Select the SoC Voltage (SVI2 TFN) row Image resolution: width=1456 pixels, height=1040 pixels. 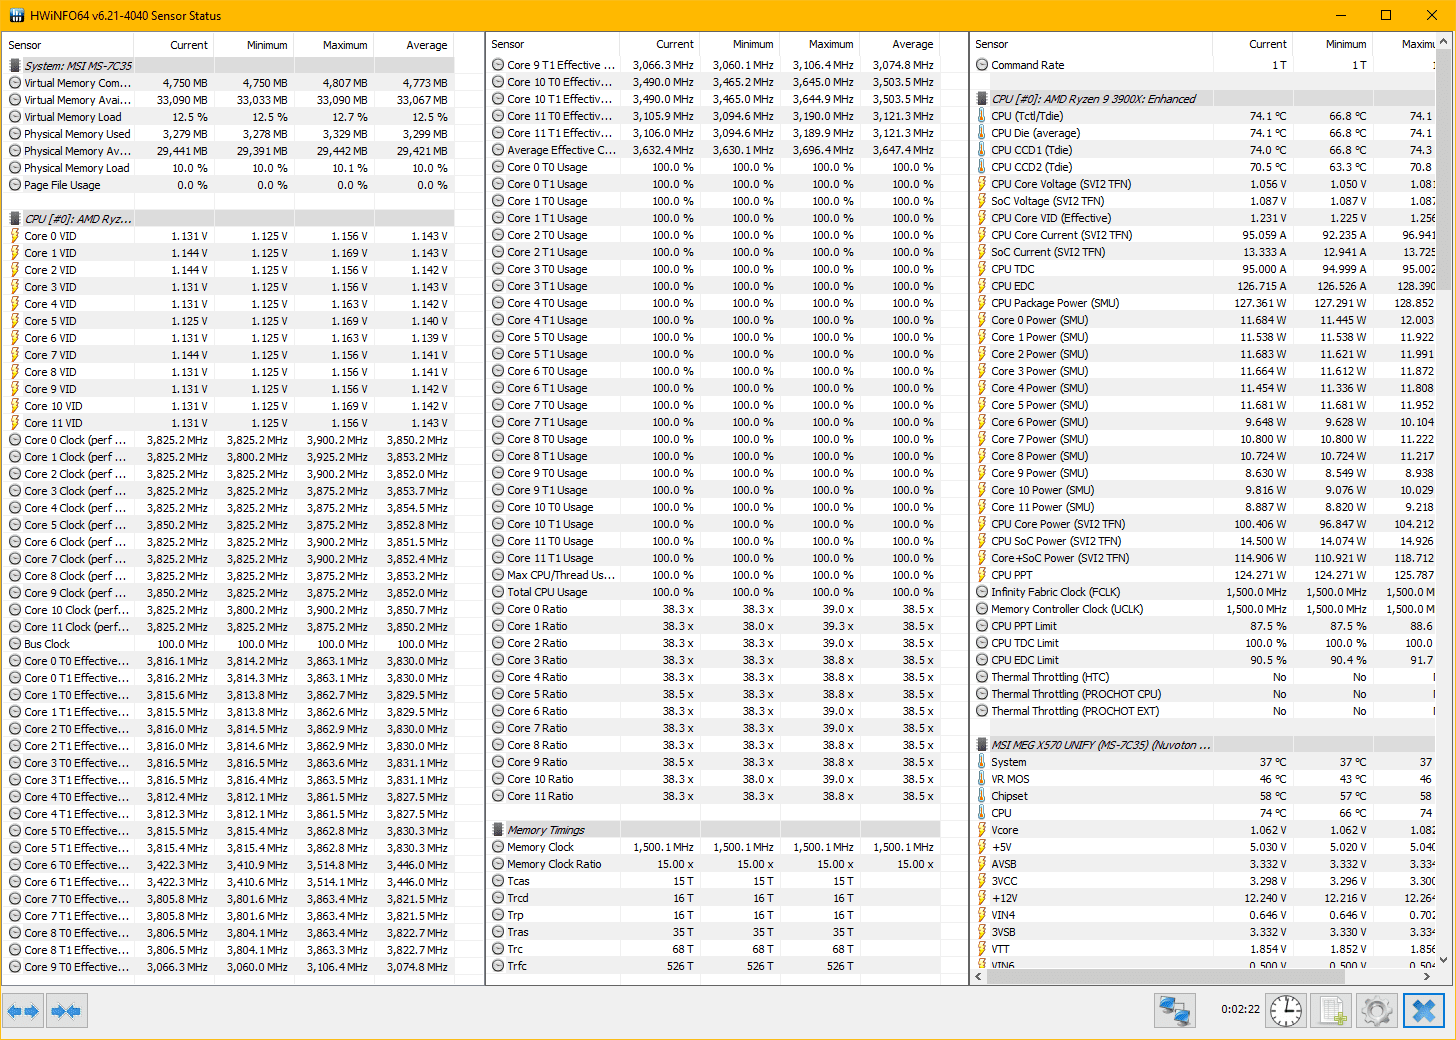tap(1204, 201)
